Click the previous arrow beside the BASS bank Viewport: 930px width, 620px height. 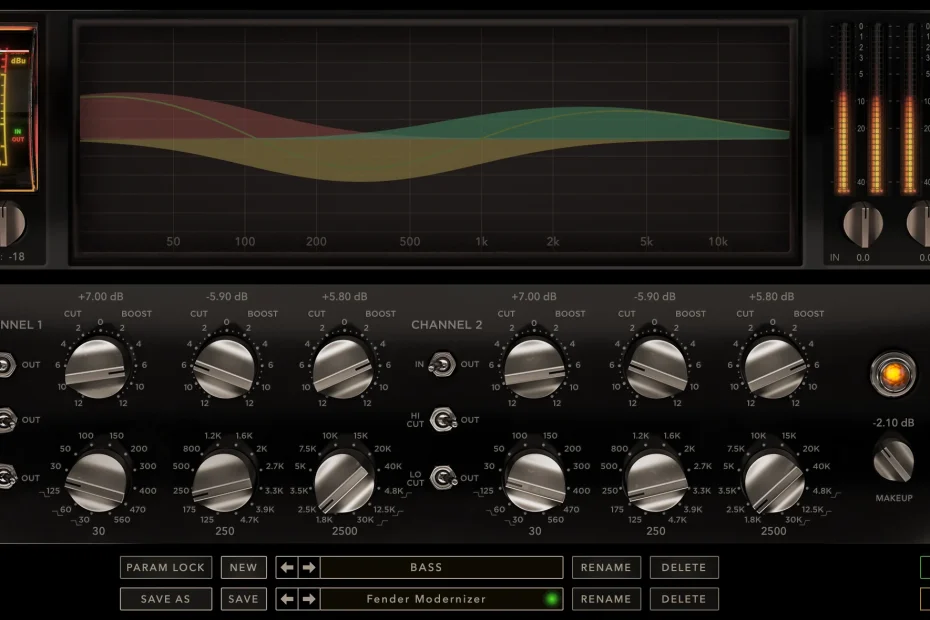pyautogui.click(x=288, y=567)
